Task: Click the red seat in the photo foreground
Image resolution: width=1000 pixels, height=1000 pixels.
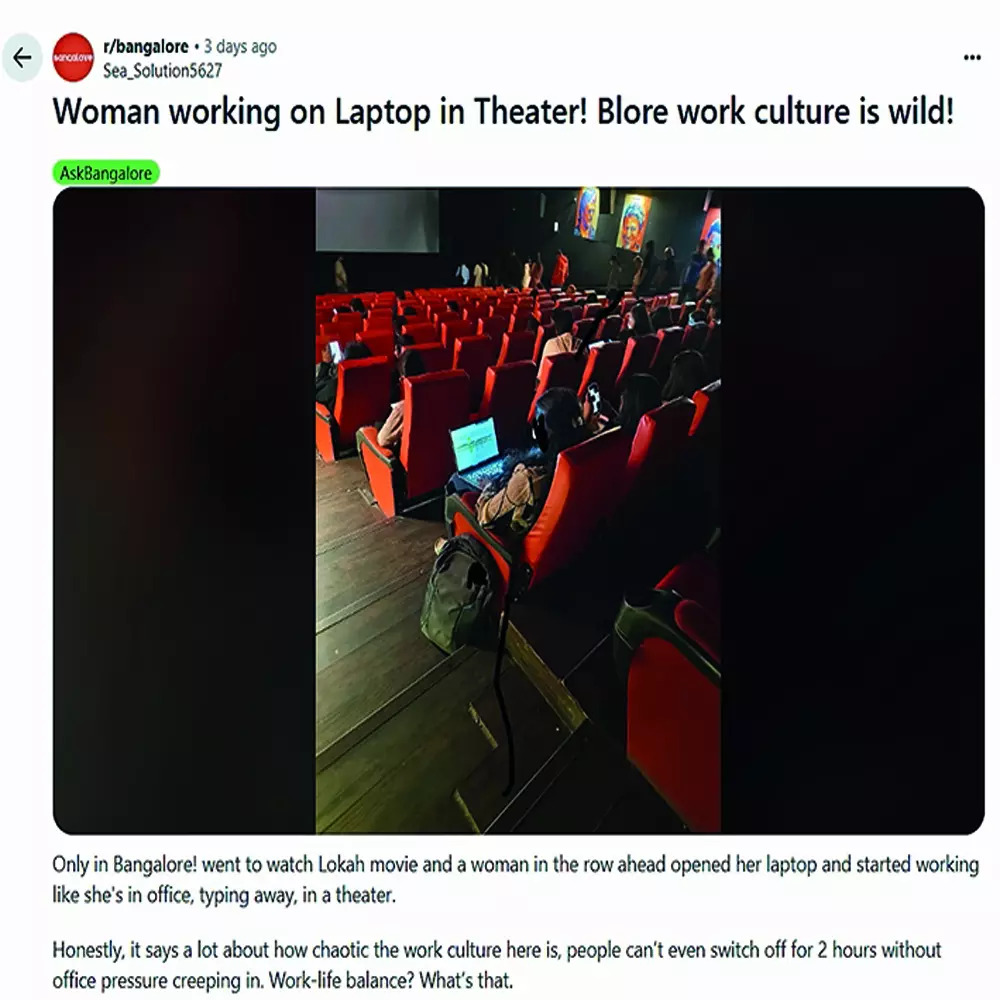Action: tap(671, 695)
